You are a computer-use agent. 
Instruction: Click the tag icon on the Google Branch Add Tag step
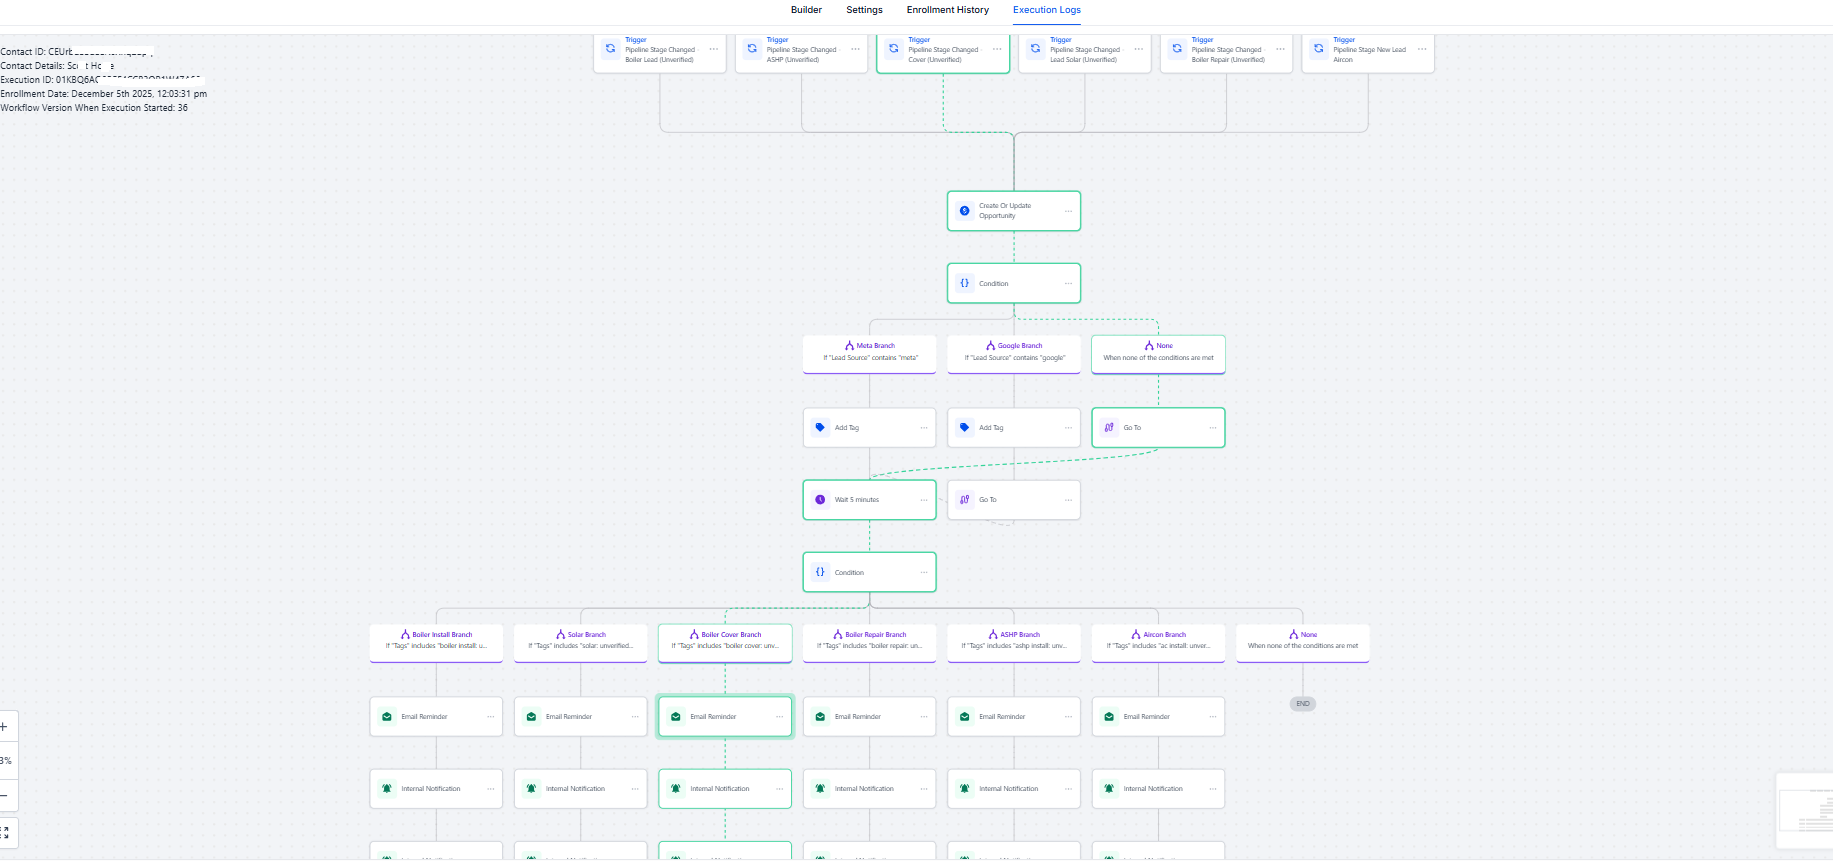(x=964, y=427)
